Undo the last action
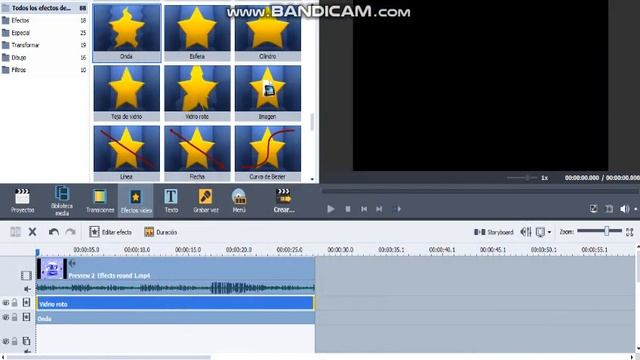This screenshot has width=640, height=360. (x=53, y=232)
